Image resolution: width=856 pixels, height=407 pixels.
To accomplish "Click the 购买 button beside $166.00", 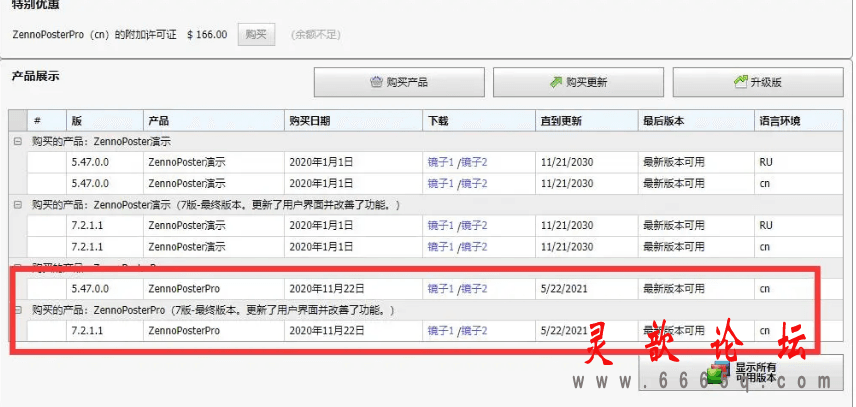I will click(256, 35).
